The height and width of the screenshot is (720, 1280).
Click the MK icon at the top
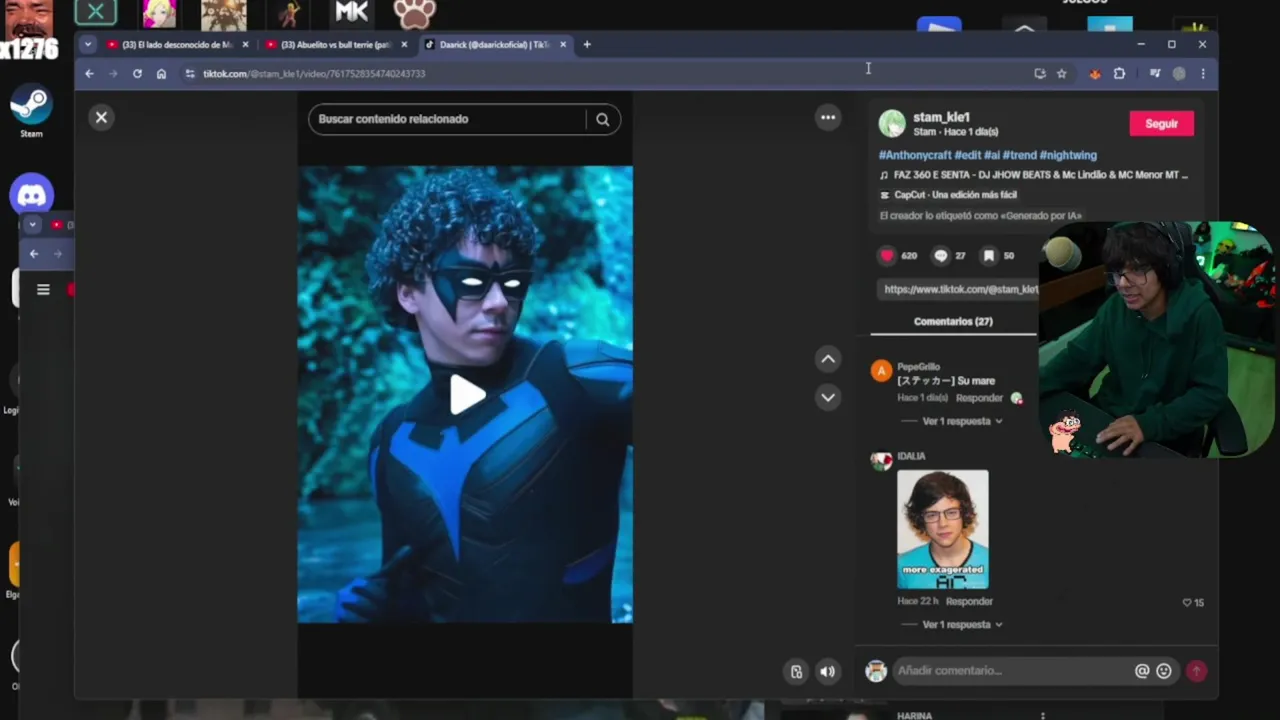coord(351,12)
